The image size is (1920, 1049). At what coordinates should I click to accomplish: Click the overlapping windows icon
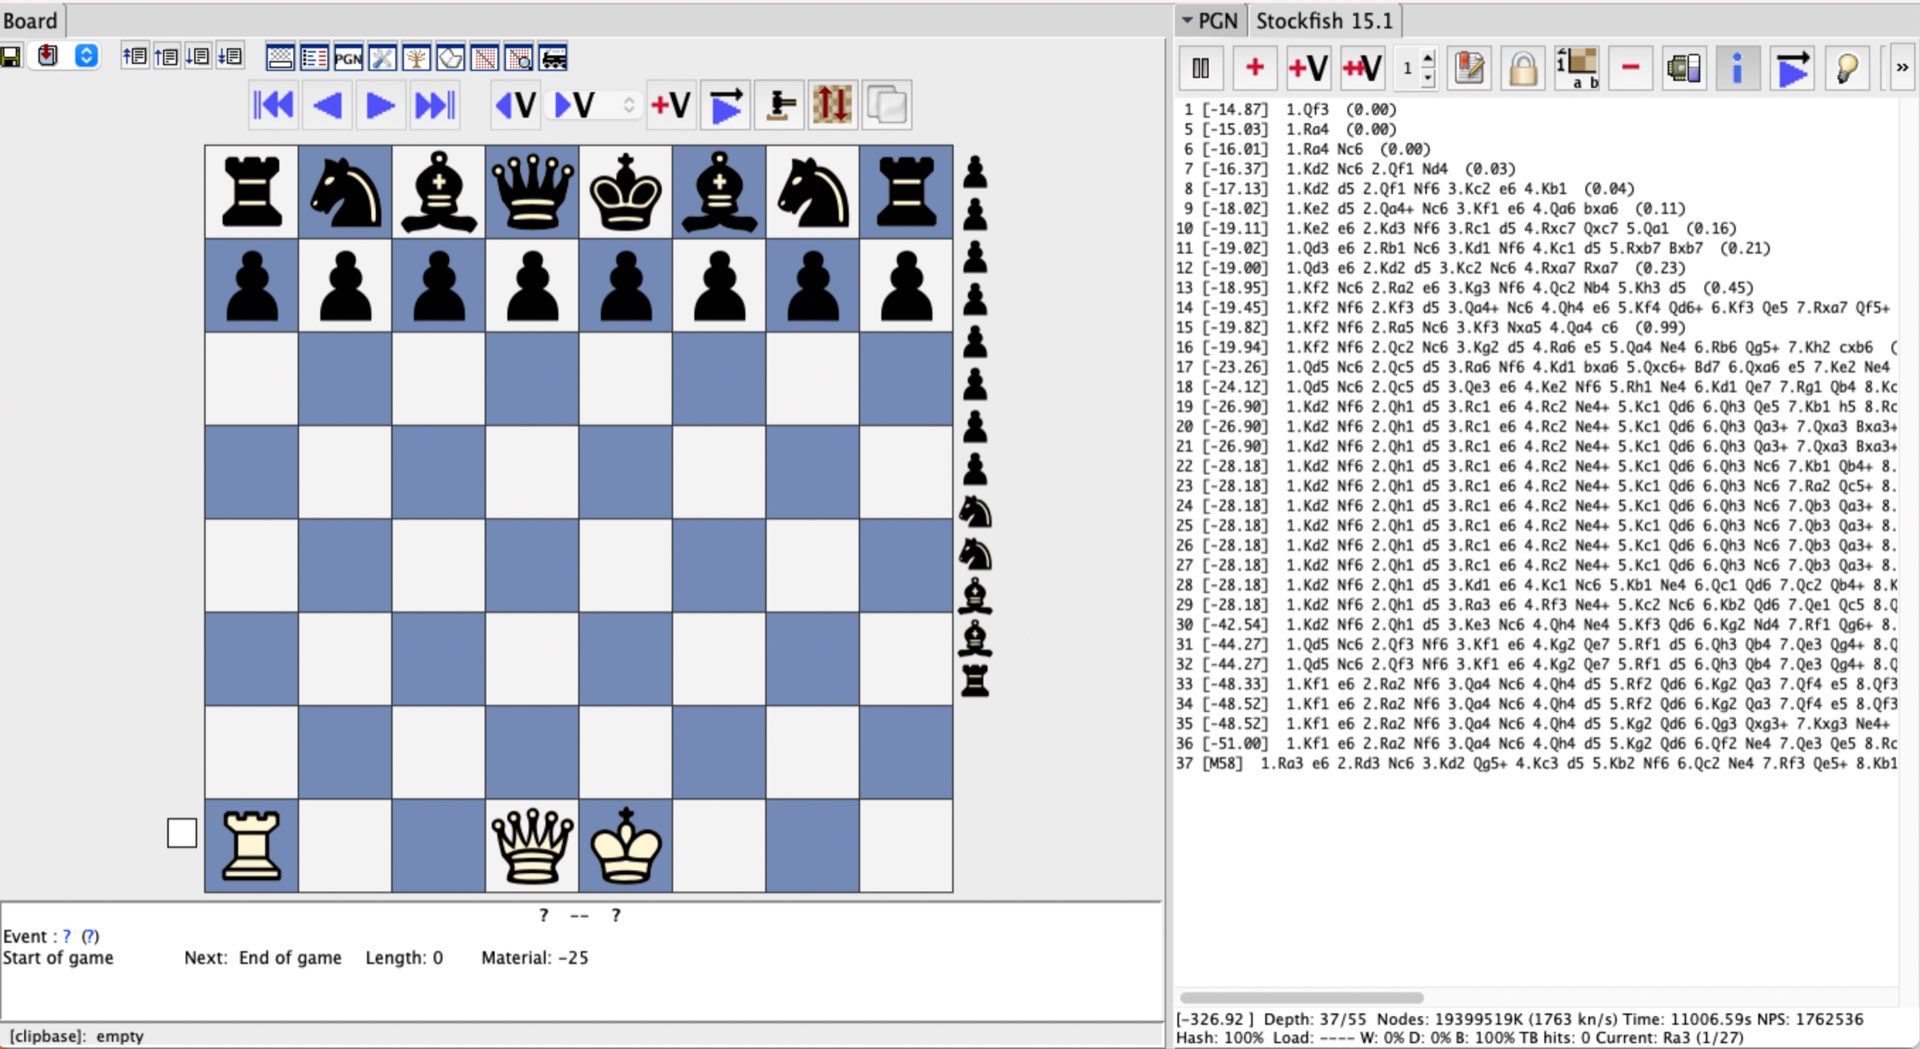point(886,105)
